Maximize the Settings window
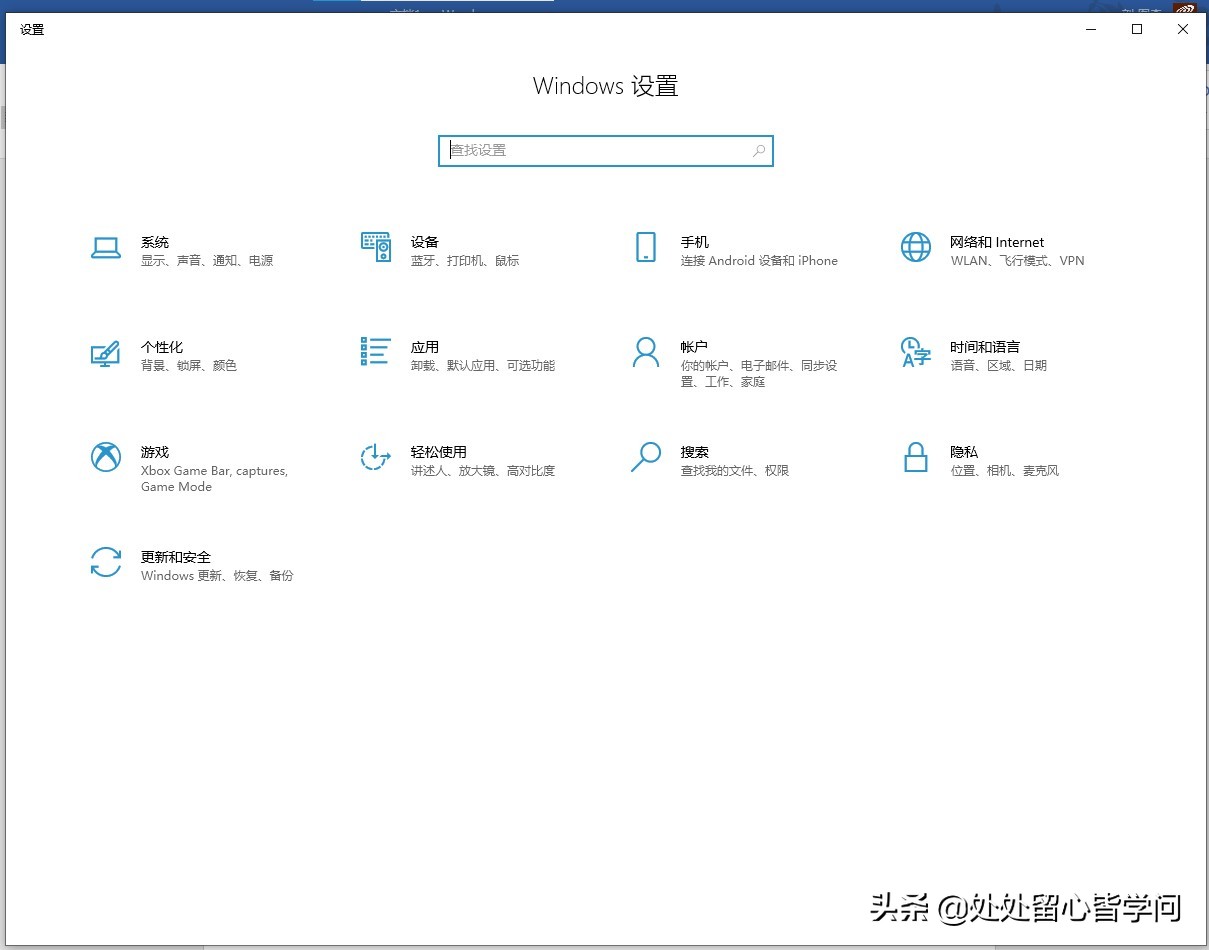1209x950 pixels. [1137, 29]
